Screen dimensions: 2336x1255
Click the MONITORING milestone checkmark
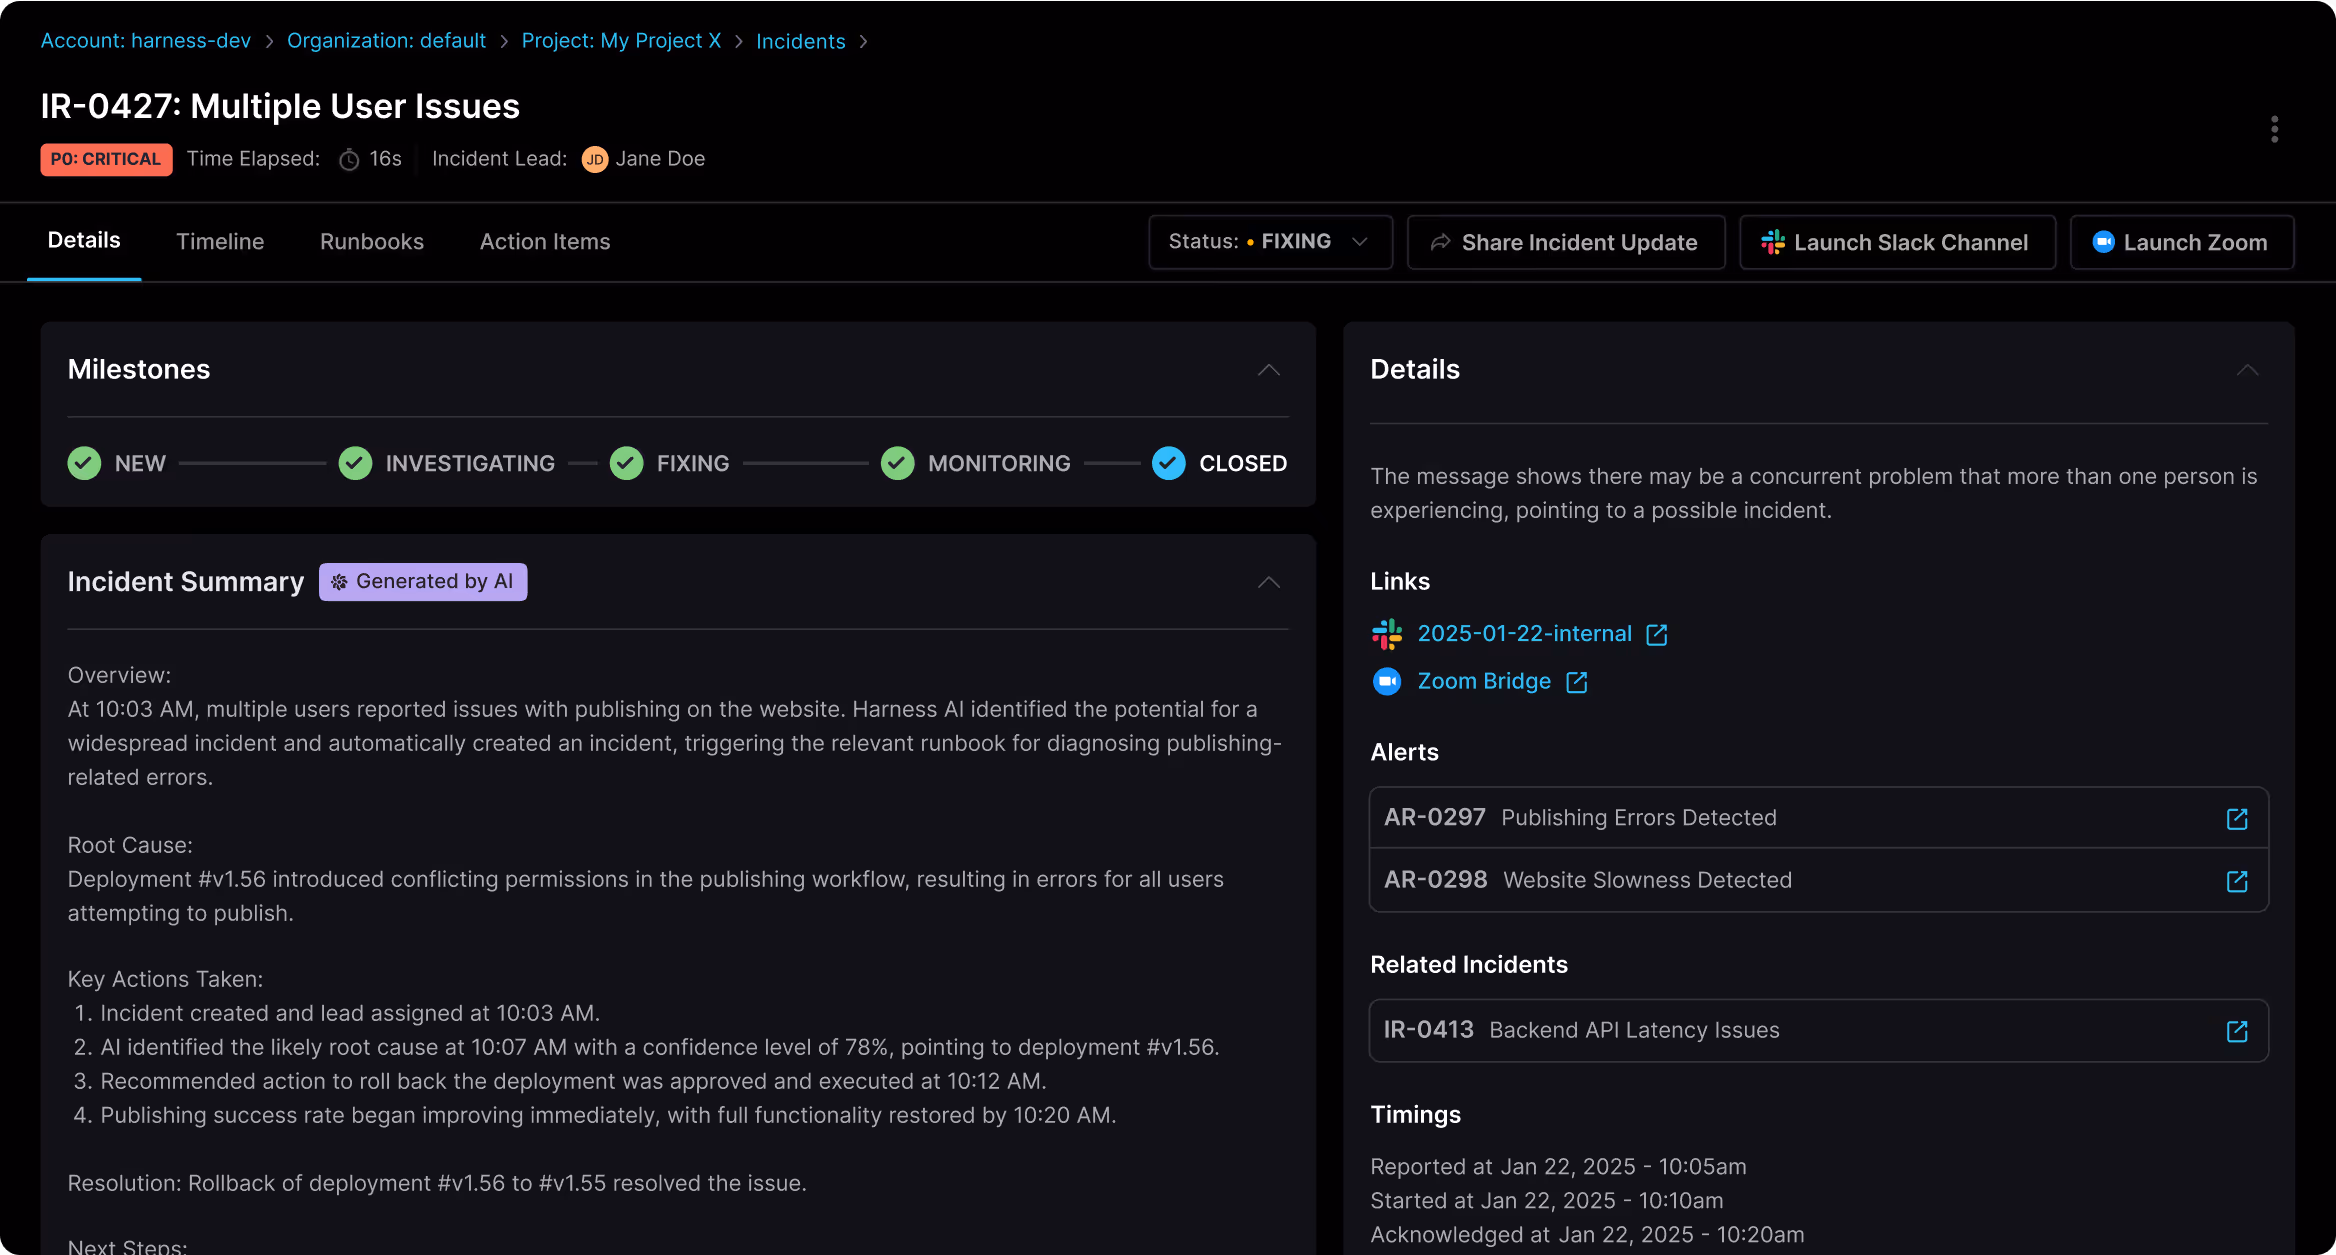coord(897,463)
